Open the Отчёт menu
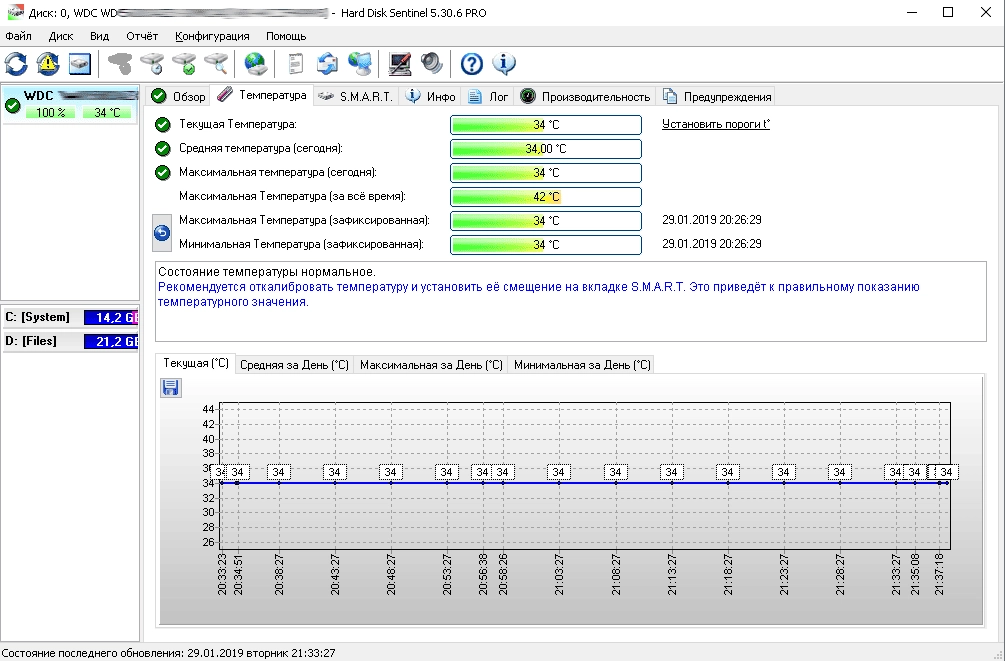The image size is (1005, 661). coord(142,36)
